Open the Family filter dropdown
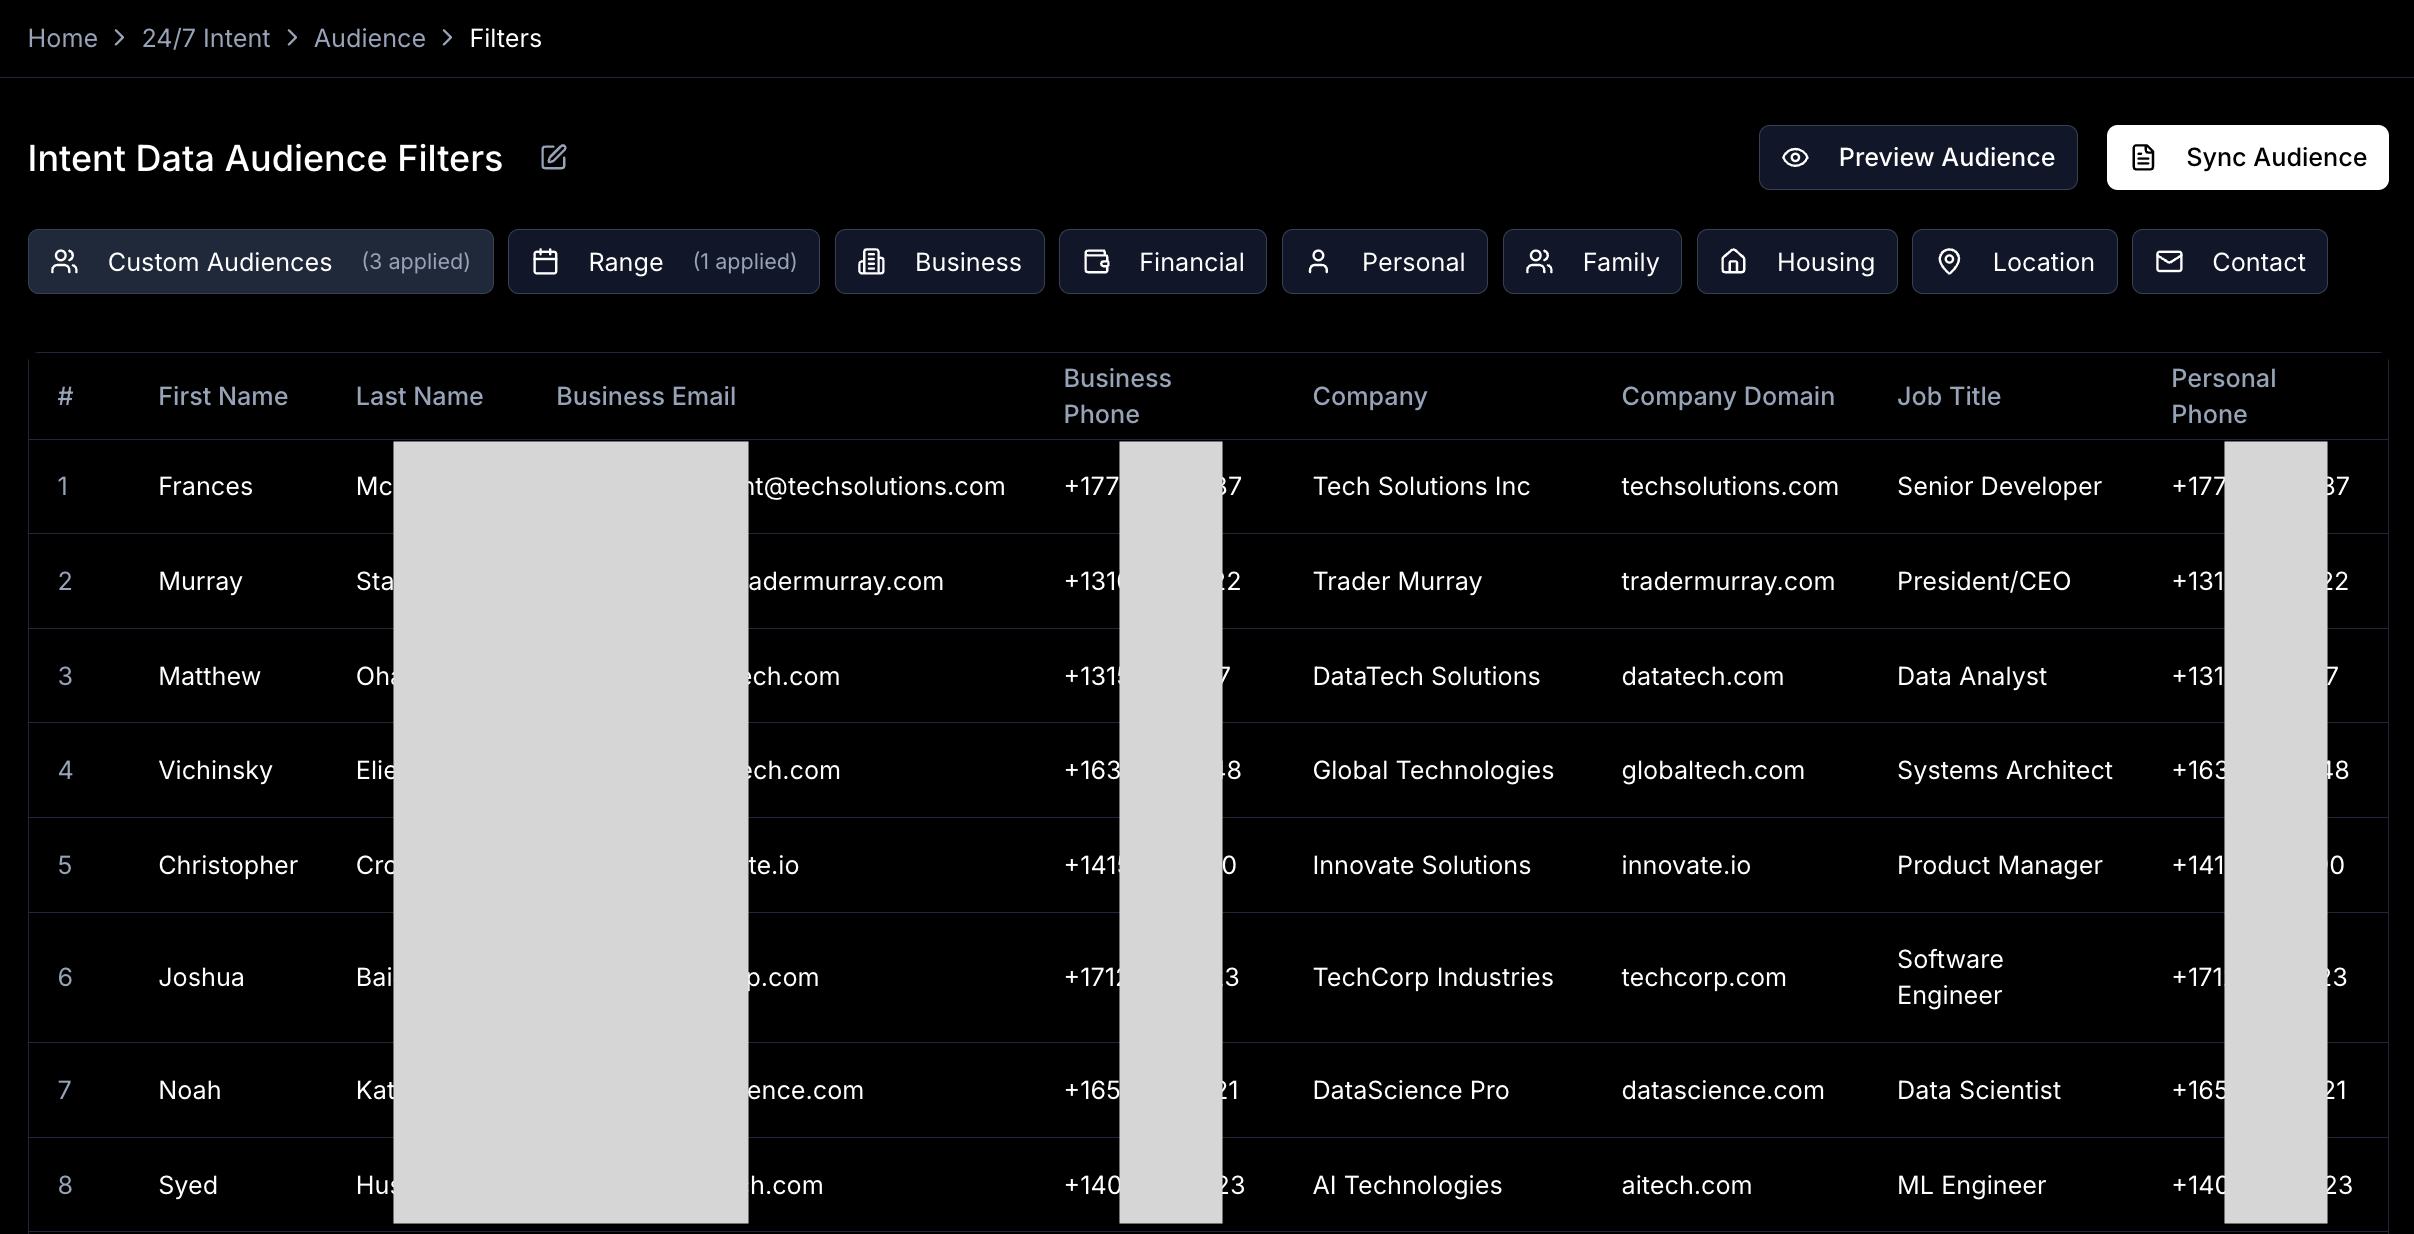The width and height of the screenshot is (2414, 1234). point(1591,262)
